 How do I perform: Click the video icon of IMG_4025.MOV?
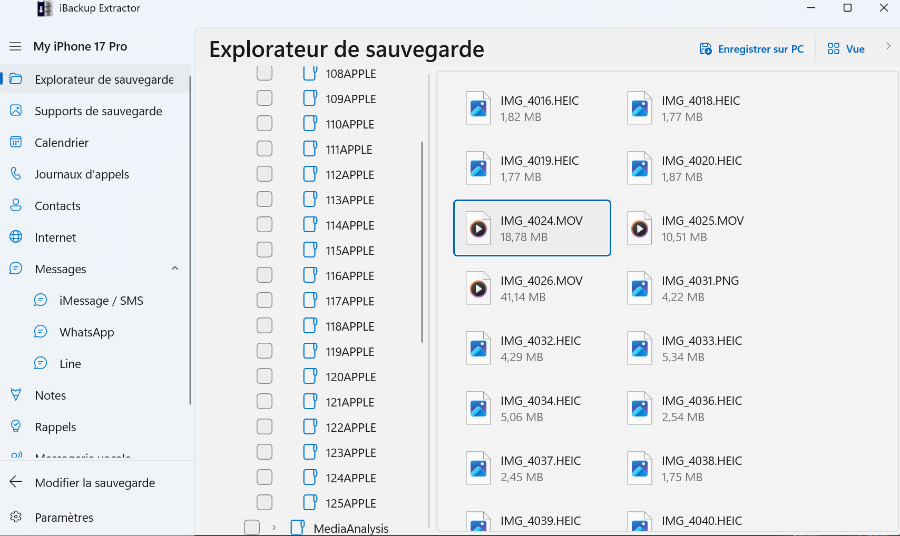[639, 228]
